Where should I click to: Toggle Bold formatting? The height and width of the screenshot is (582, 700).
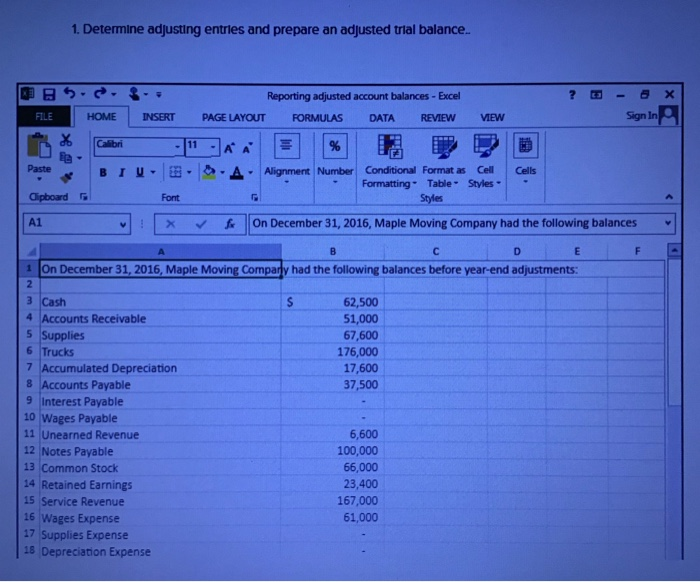coord(103,172)
